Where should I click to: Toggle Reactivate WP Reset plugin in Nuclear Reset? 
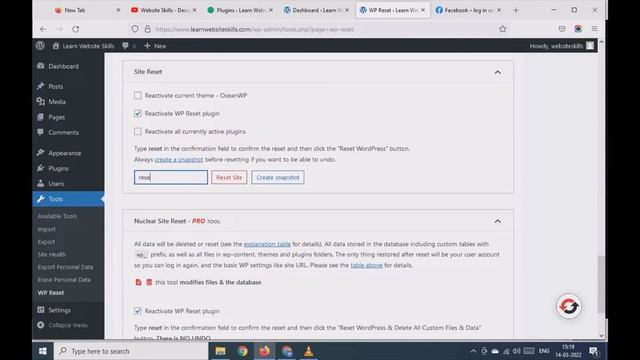pyautogui.click(x=138, y=311)
